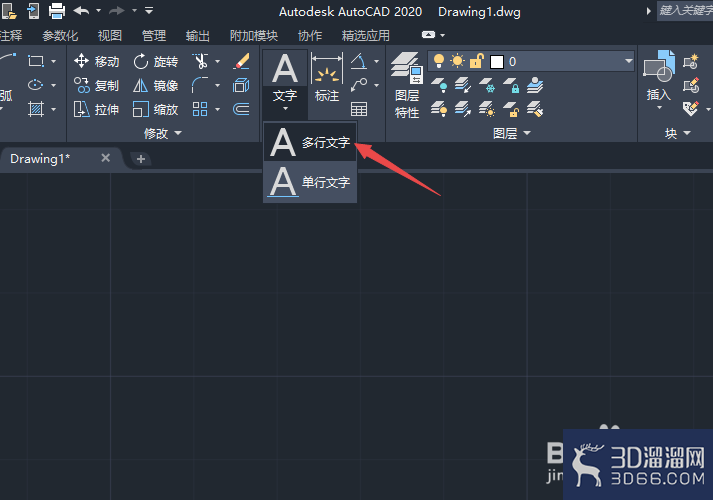Toggle layer on/off lightbulb icon
This screenshot has height=500, width=713.
438,61
